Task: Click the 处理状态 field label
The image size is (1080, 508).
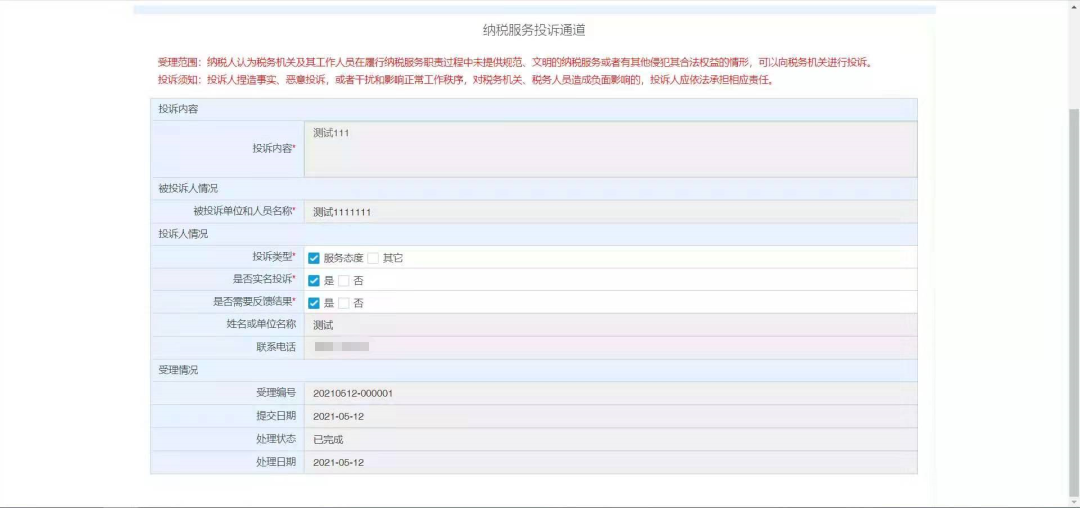Action: click(x=276, y=439)
